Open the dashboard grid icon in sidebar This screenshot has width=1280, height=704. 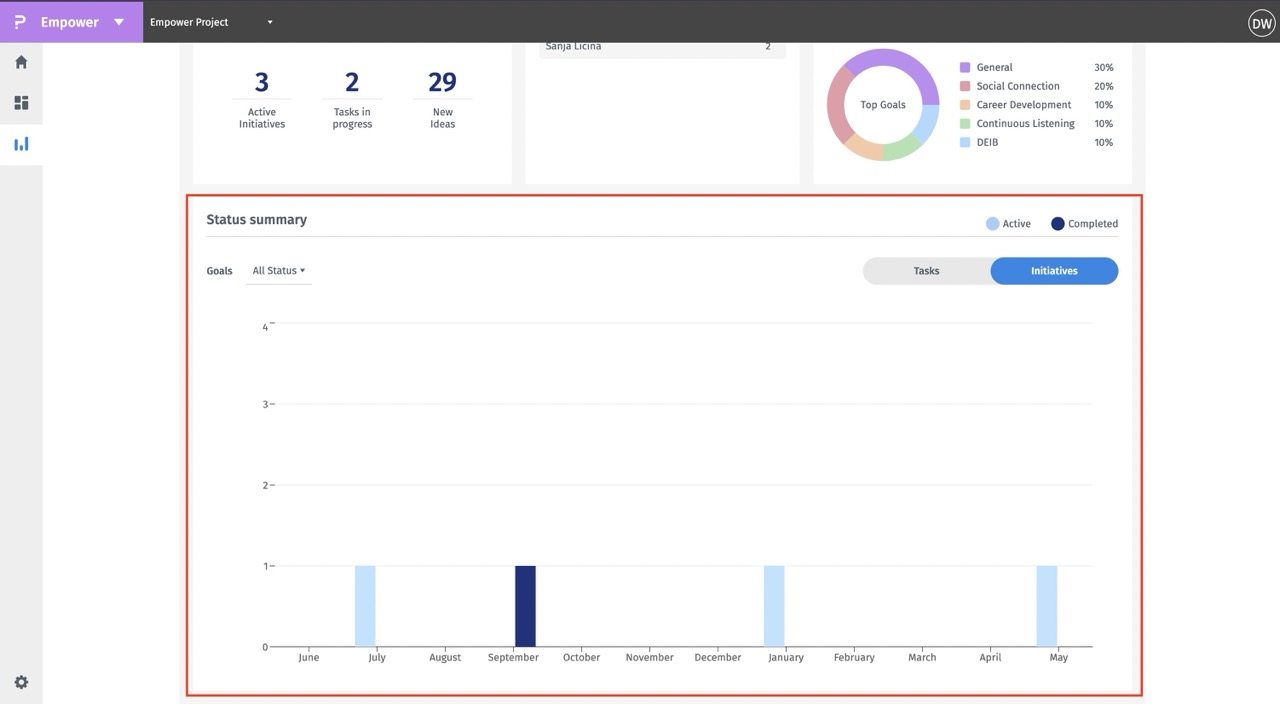[x=21, y=103]
